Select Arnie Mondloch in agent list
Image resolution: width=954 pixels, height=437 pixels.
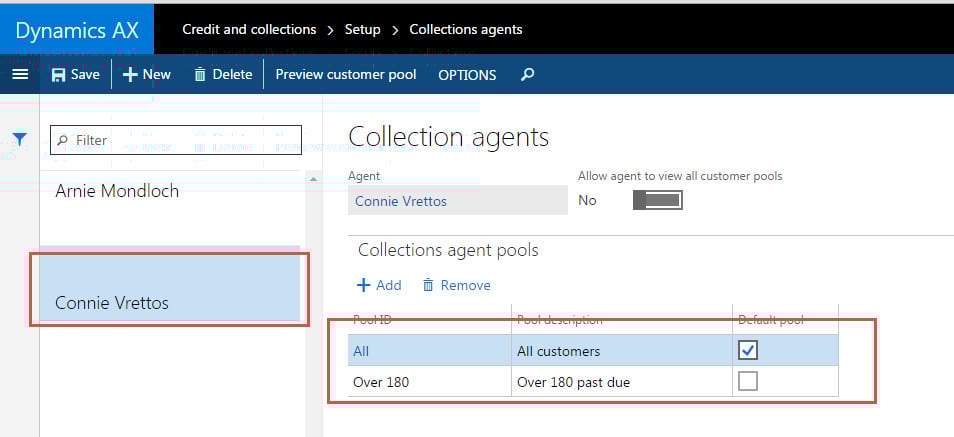click(117, 191)
